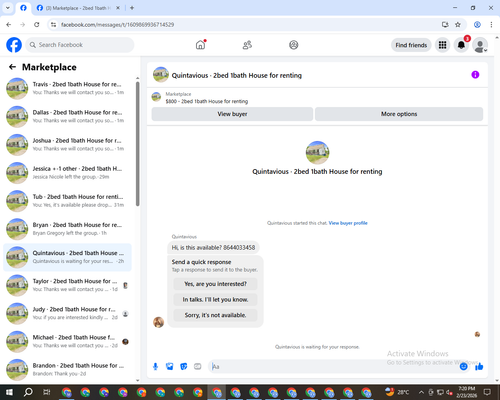The width and height of the screenshot is (500, 400).
Task: Open Windows taskbar search
Action: click(28, 392)
